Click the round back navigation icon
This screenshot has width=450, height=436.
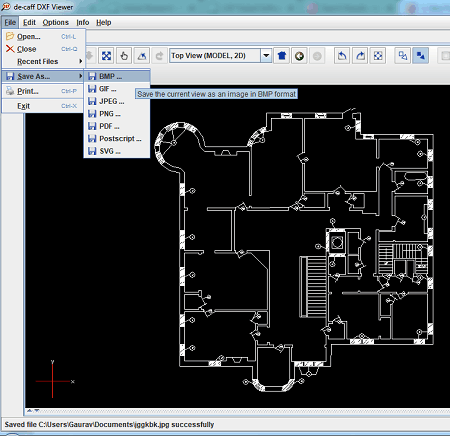tap(299, 56)
